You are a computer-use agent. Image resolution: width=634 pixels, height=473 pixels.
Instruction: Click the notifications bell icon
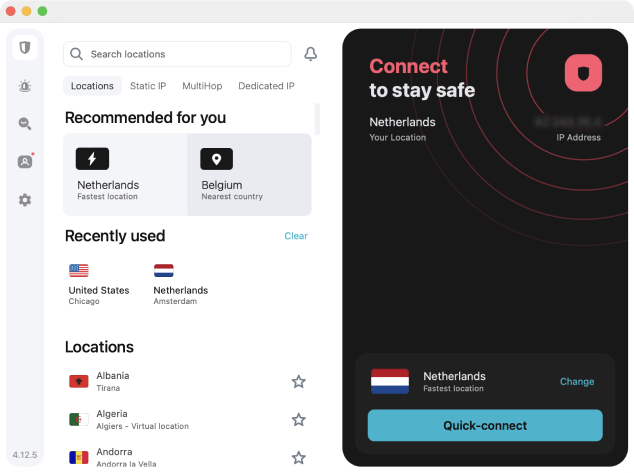310,54
